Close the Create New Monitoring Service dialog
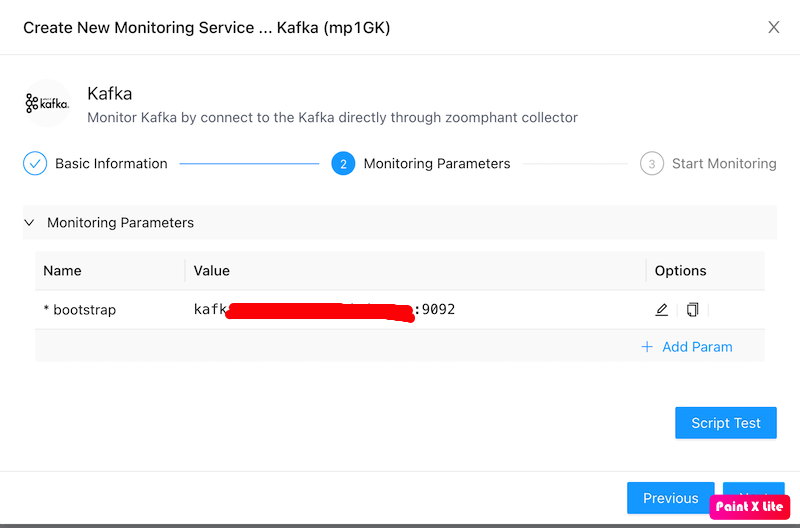The width and height of the screenshot is (800, 528). pyautogui.click(x=773, y=28)
